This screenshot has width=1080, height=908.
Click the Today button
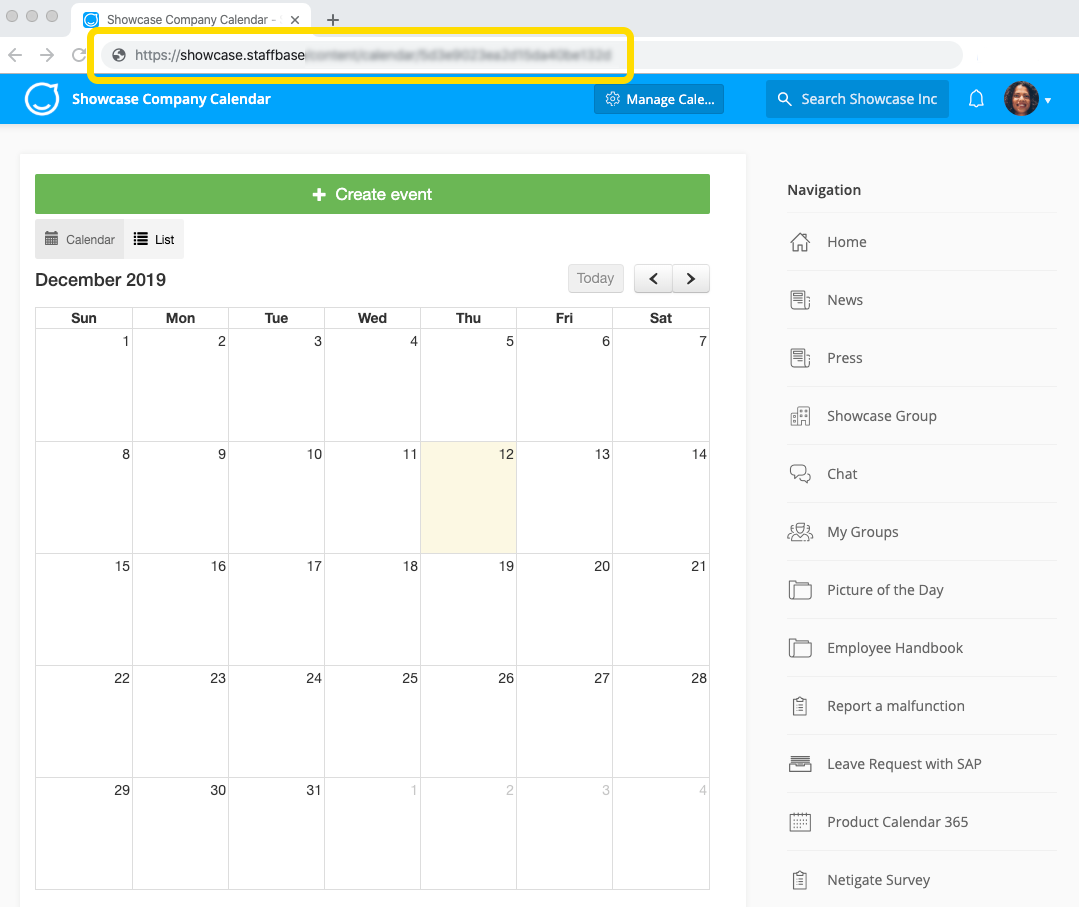point(595,278)
